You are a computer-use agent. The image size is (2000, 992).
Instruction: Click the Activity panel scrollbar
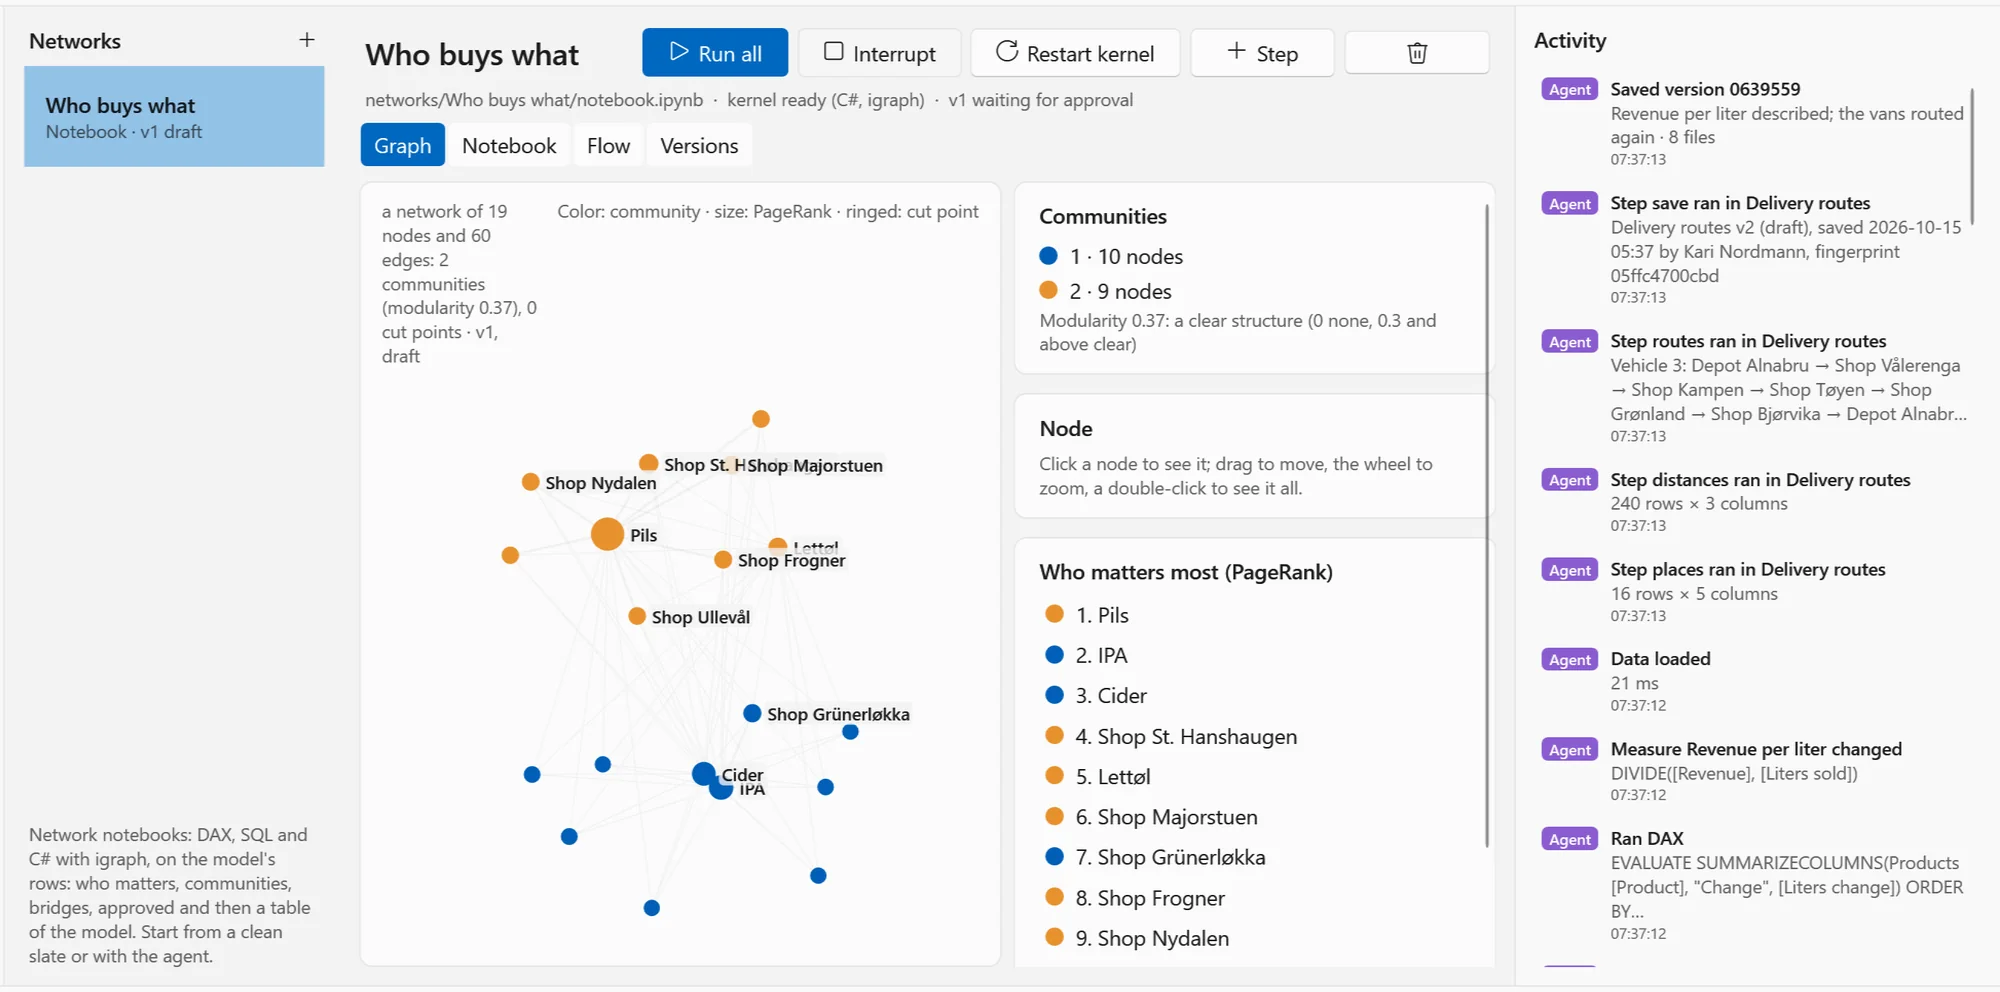tap(1972, 156)
